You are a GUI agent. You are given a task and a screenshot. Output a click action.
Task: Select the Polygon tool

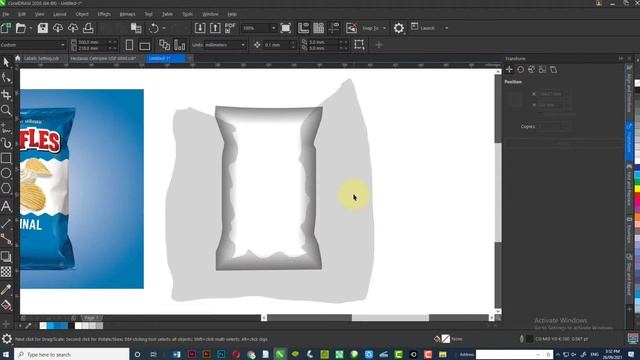[6, 188]
